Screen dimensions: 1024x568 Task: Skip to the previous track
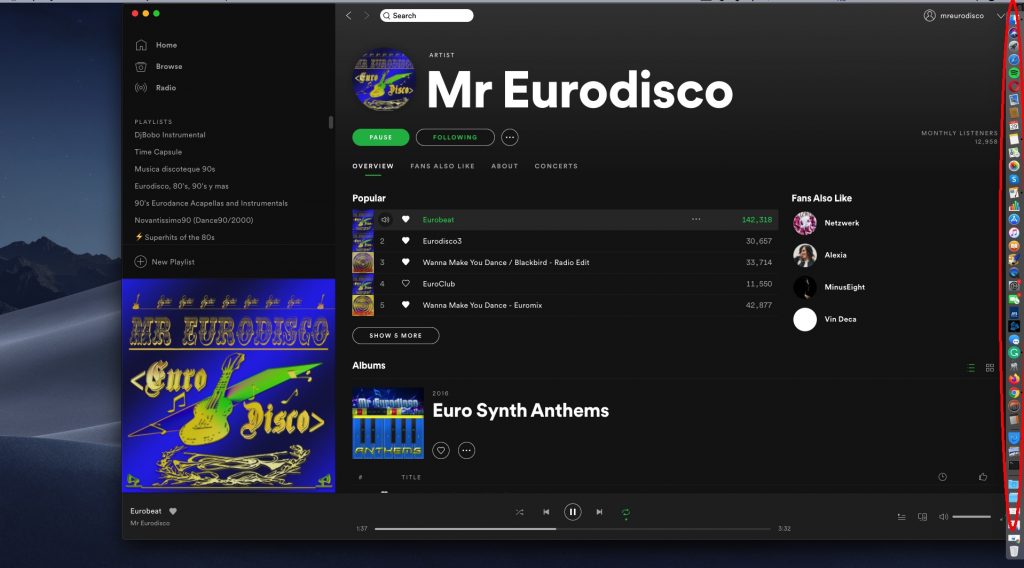coord(546,513)
